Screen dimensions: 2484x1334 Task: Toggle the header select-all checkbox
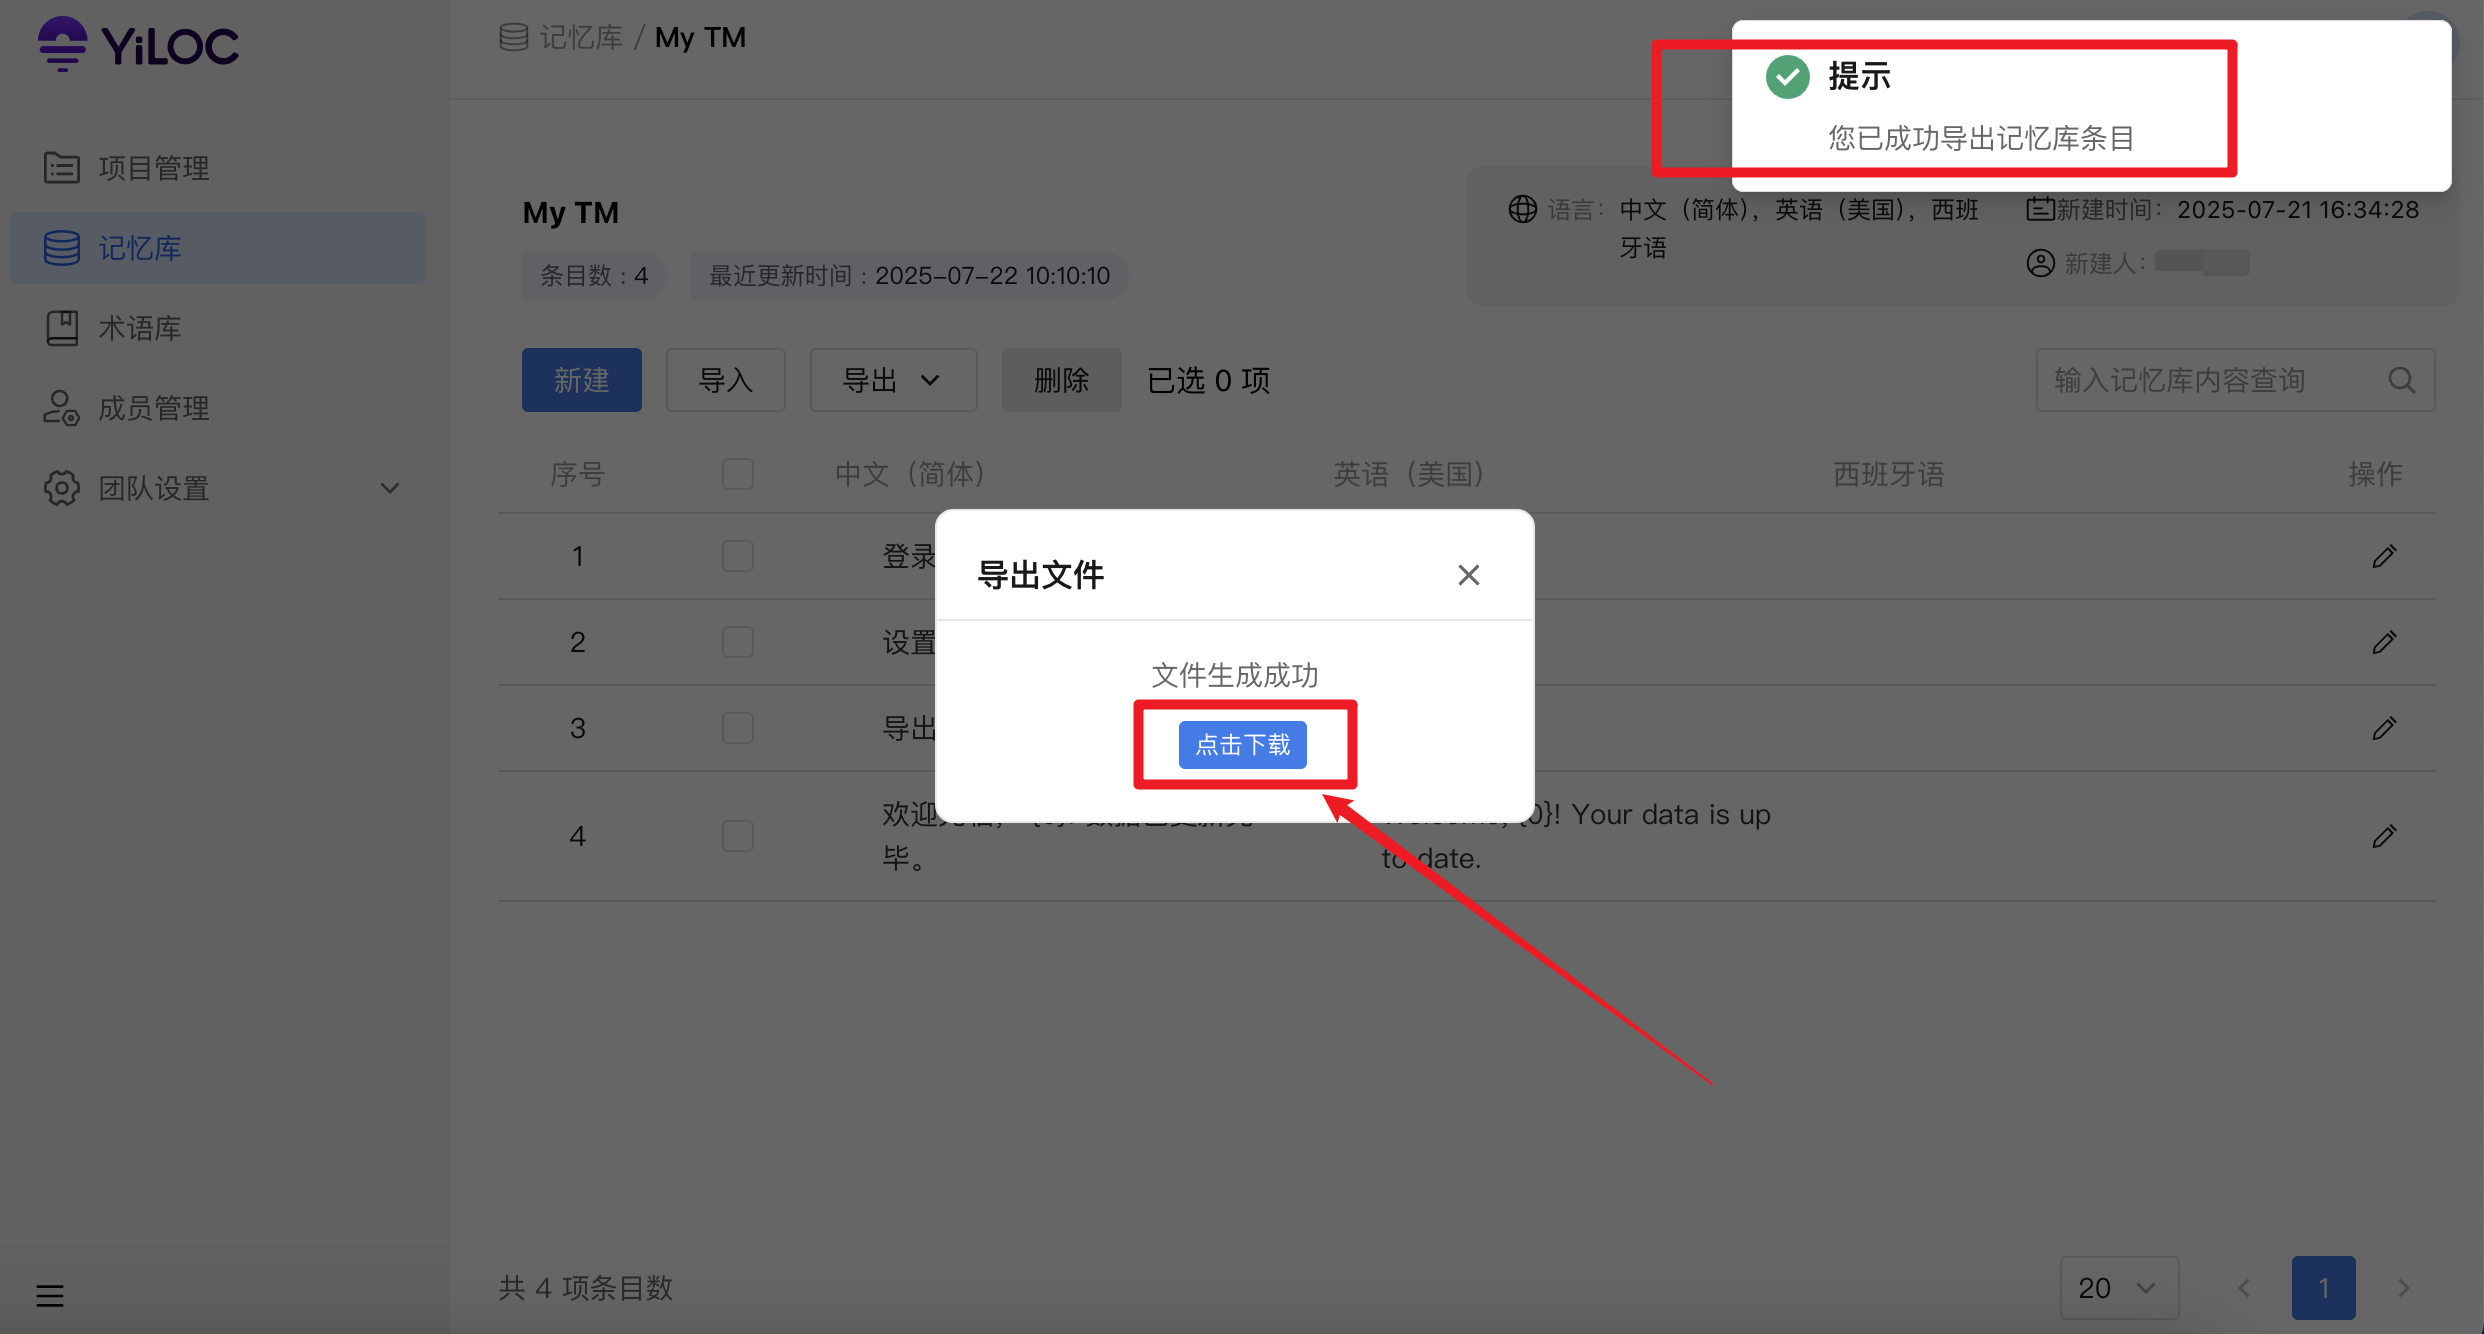click(738, 474)
